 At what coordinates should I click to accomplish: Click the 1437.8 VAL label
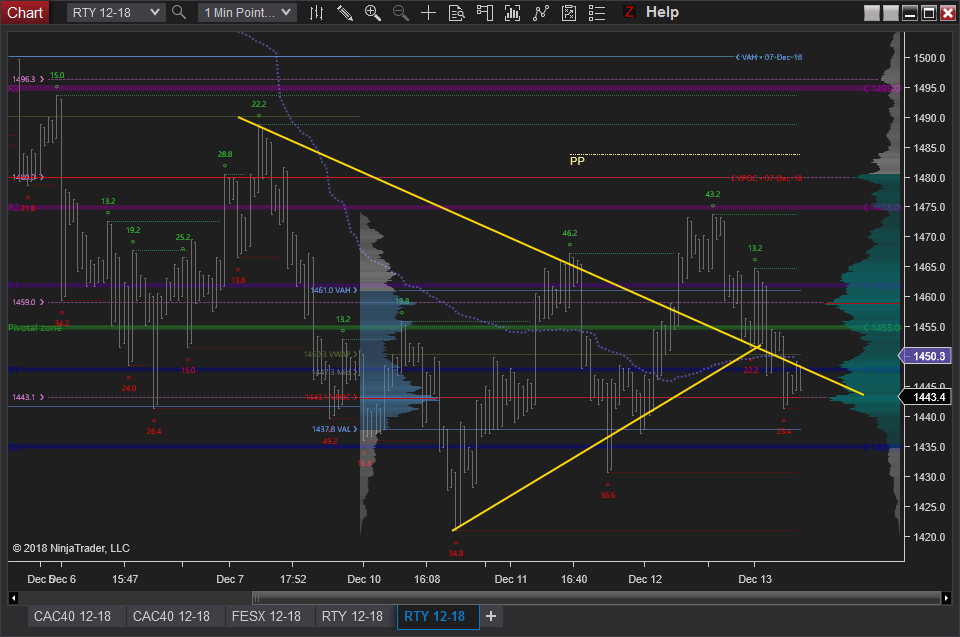point(334,429)
